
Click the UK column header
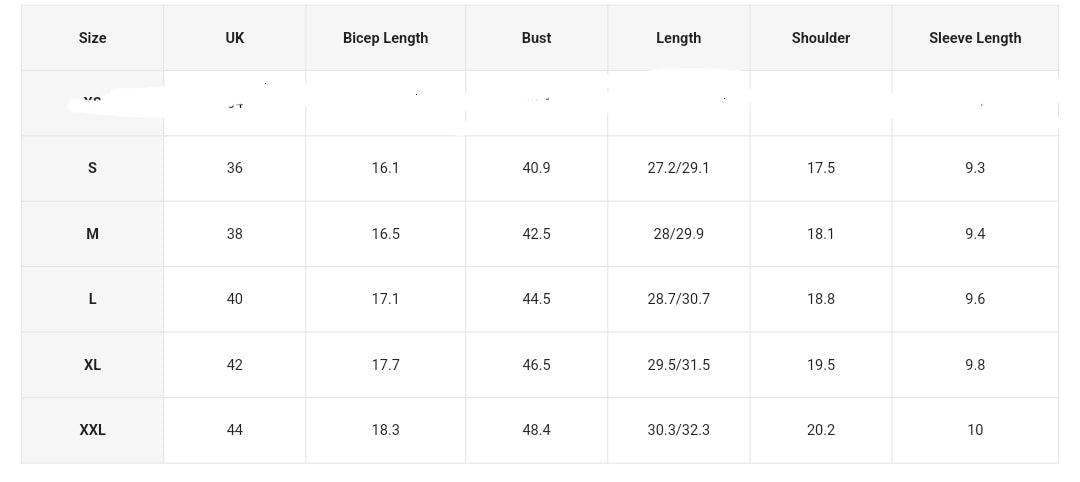[235, 38]
